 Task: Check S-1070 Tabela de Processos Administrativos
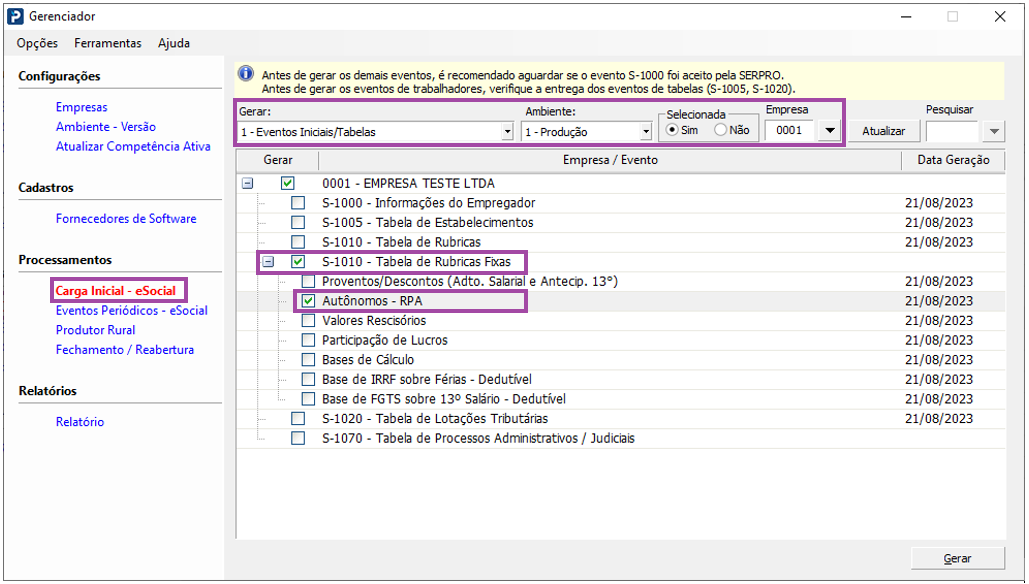298,438
